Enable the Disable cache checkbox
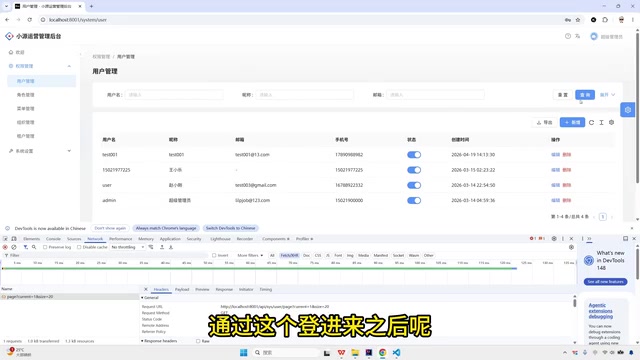 pos(79,247)
